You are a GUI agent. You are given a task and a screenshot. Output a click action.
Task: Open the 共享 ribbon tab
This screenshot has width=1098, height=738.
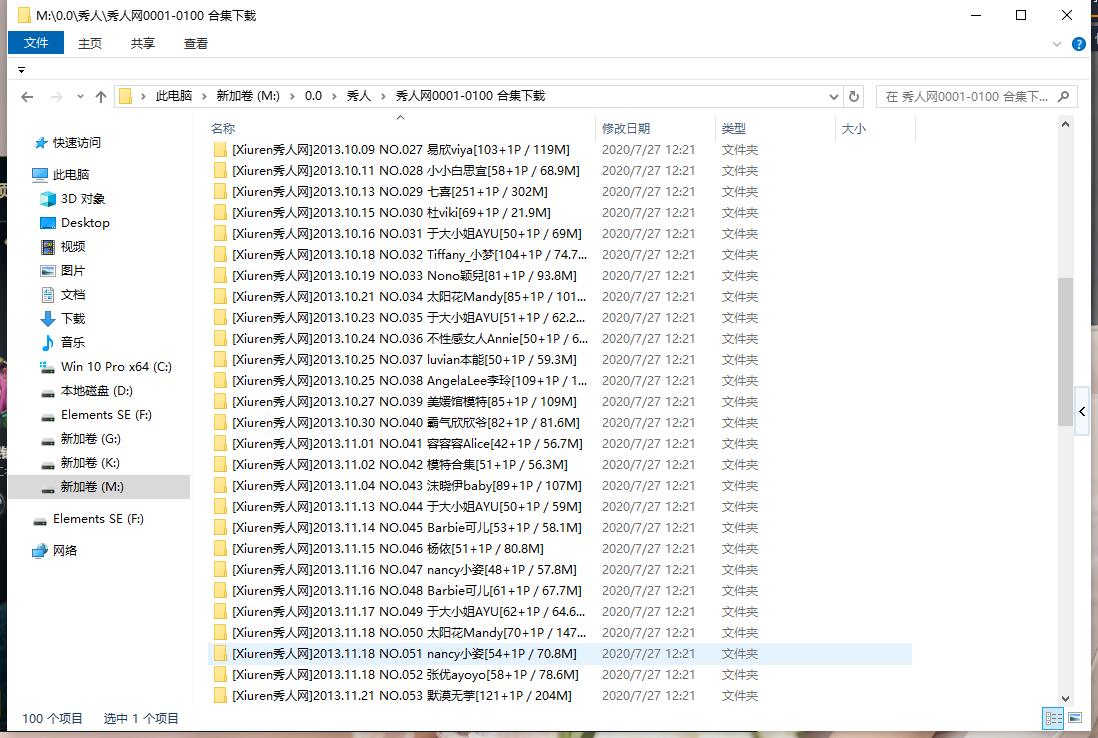[143, 43]
